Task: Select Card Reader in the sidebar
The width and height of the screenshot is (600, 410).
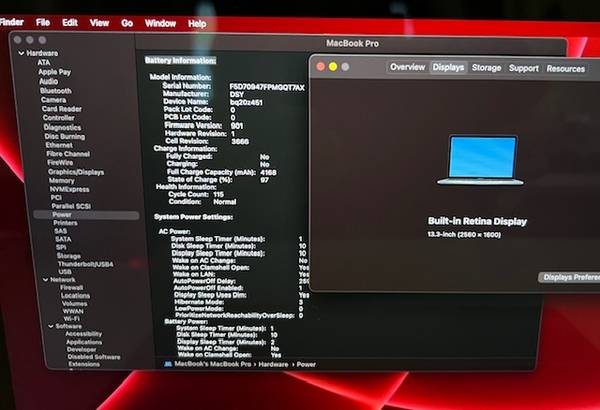Action: [62, 109]
